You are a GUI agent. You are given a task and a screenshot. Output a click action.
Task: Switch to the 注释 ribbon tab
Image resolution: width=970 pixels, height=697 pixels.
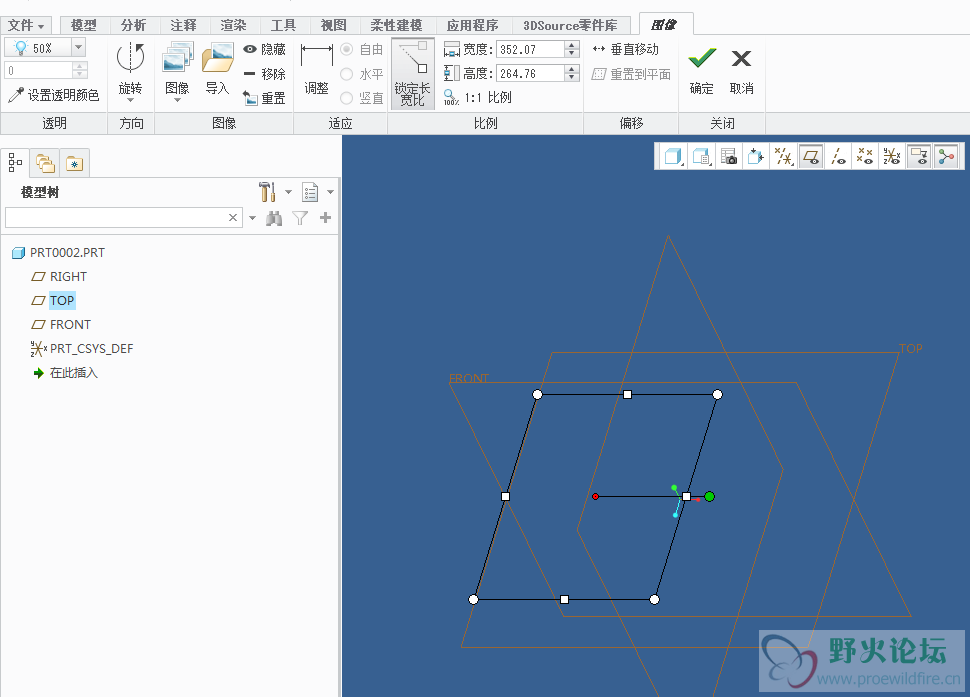tap(184, 25)
